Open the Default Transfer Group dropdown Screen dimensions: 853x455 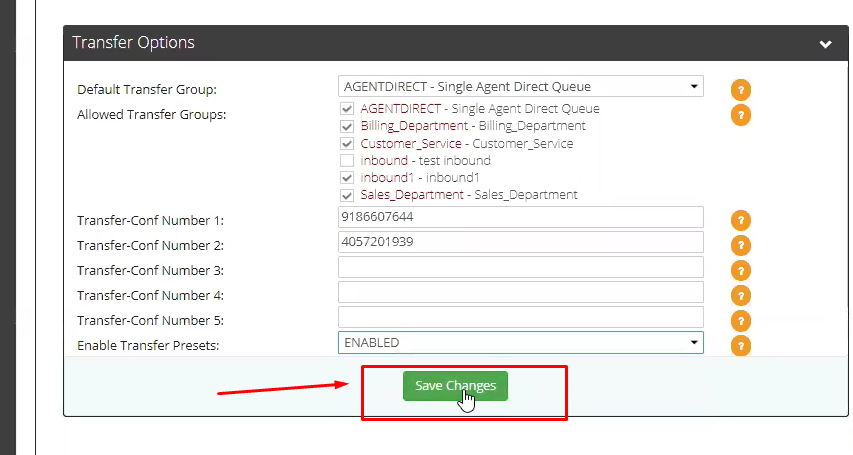521,87
